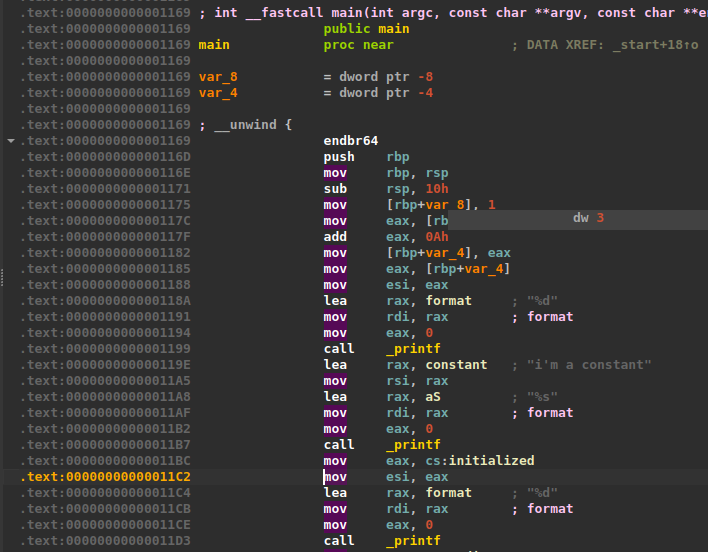
Task: Click the panel splitter handle on left edge
Action: pyautogui.click(x=2, y=278)
